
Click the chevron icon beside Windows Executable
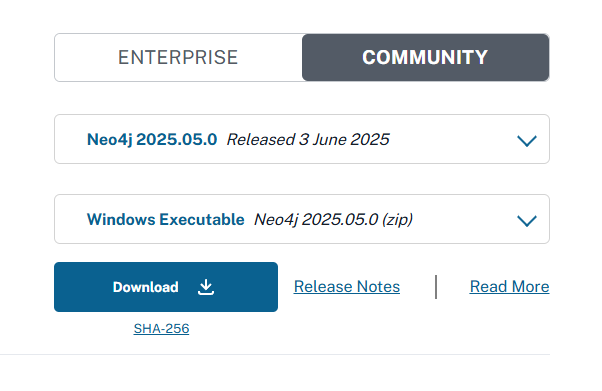pos(527,220)
